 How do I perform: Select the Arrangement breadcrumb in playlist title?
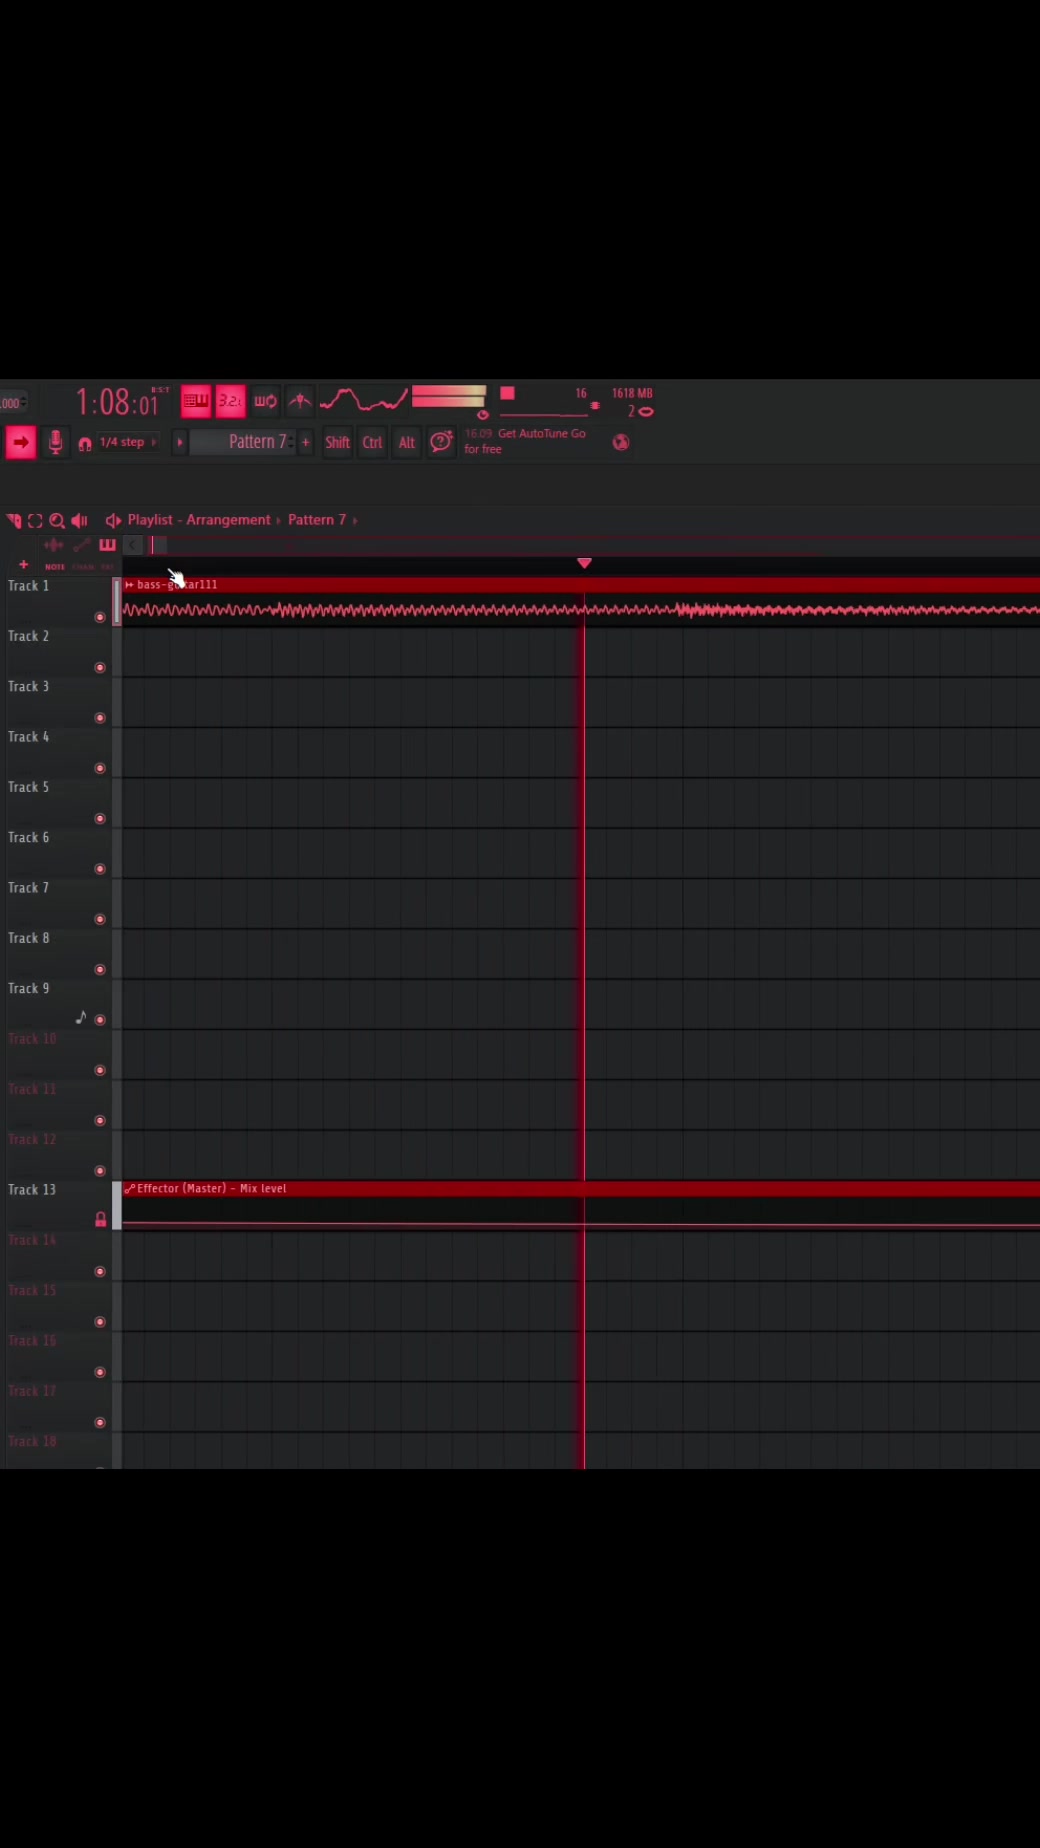[x=228, y=520]
